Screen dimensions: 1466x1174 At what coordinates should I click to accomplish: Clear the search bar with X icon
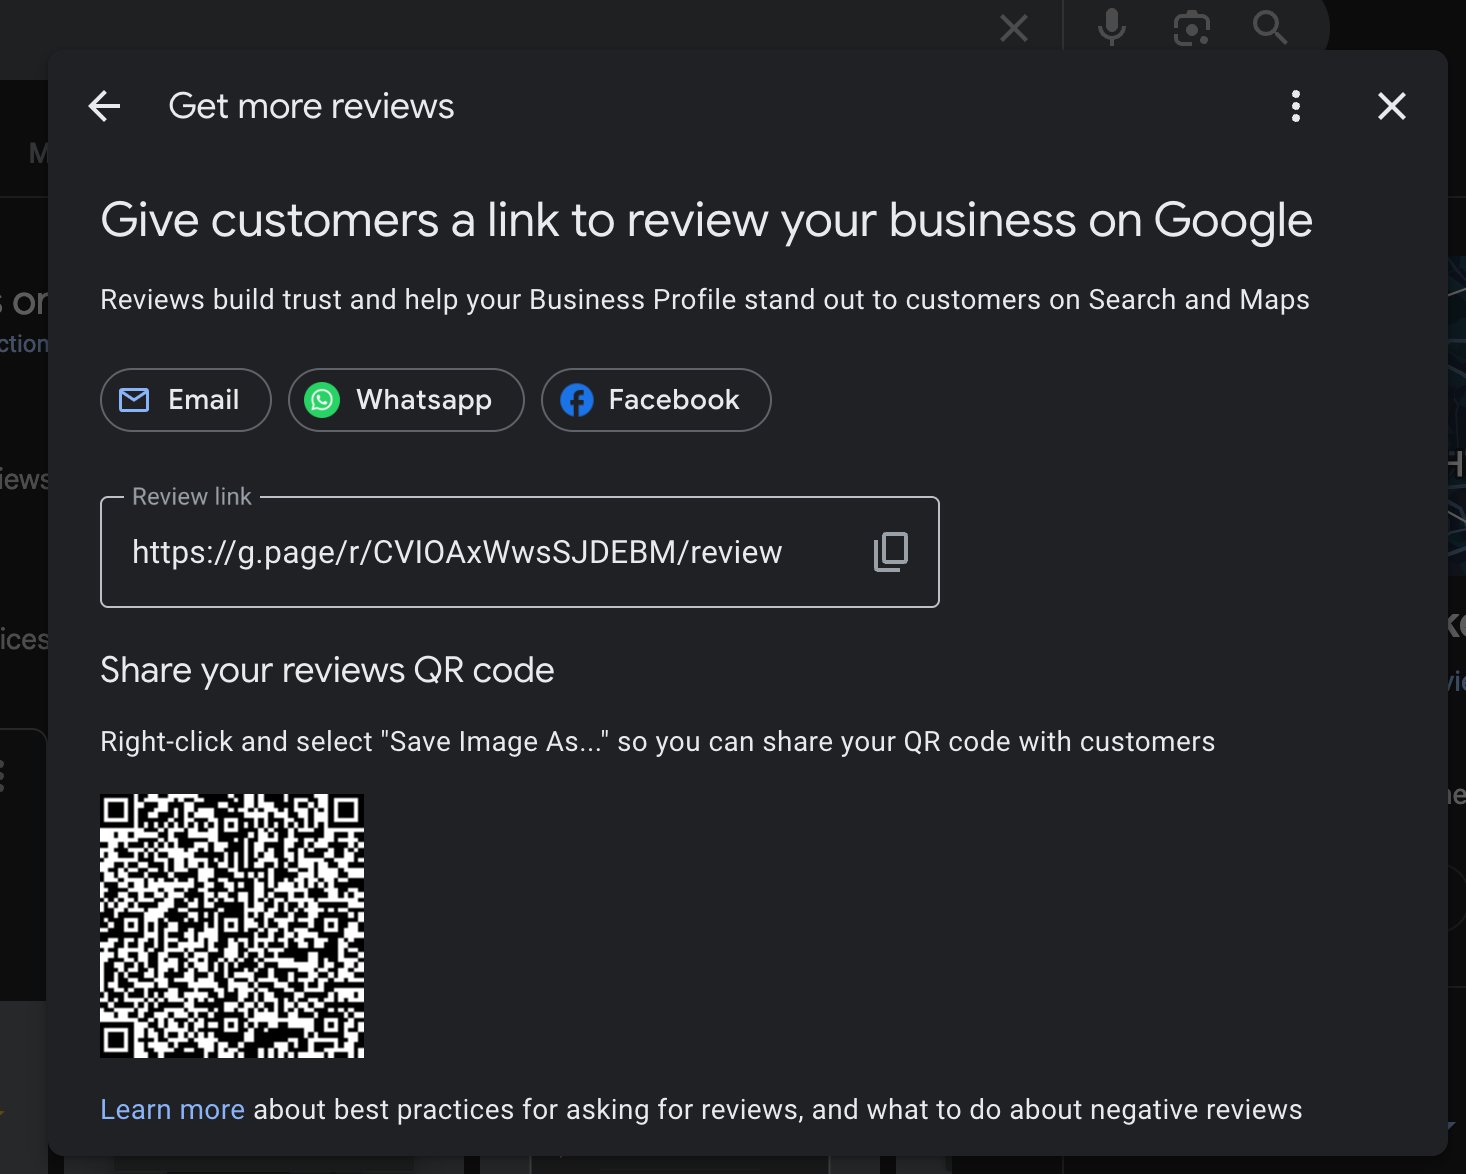coord(1014,28)
